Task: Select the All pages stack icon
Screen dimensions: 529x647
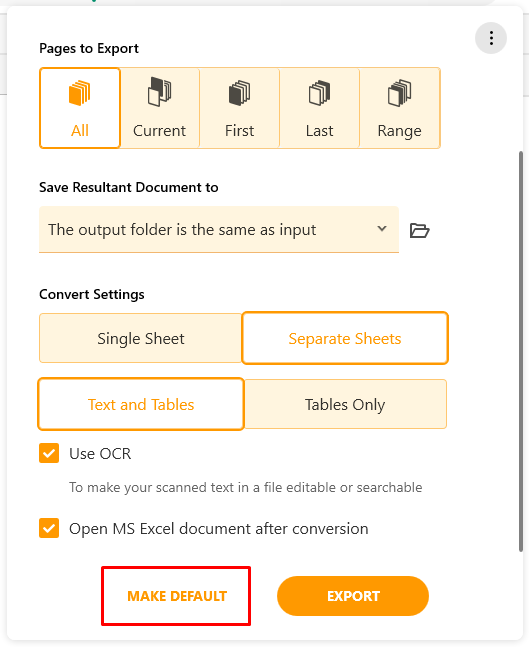Action: click(x=79, y=93)
